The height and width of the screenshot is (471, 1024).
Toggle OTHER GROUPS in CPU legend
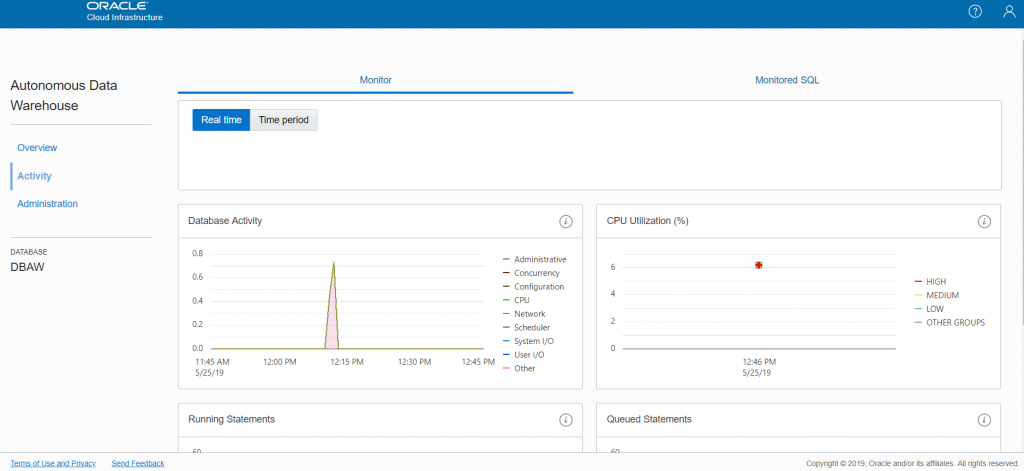(x=950, y=323)
